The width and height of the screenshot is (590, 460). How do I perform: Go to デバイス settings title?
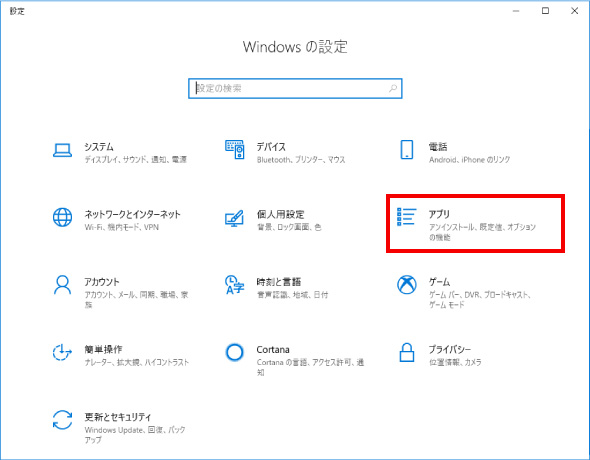click(271, 146)
